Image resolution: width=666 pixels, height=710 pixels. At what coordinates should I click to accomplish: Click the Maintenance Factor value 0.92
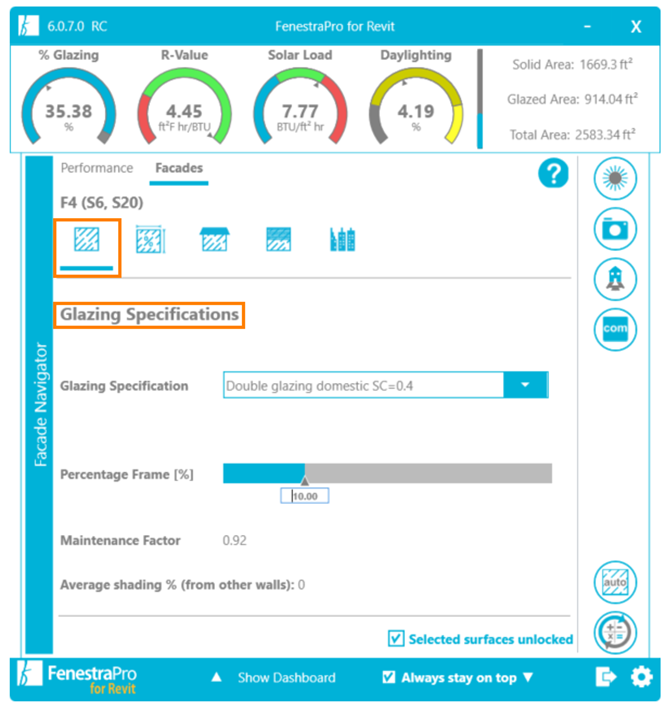tap(235, 540)
